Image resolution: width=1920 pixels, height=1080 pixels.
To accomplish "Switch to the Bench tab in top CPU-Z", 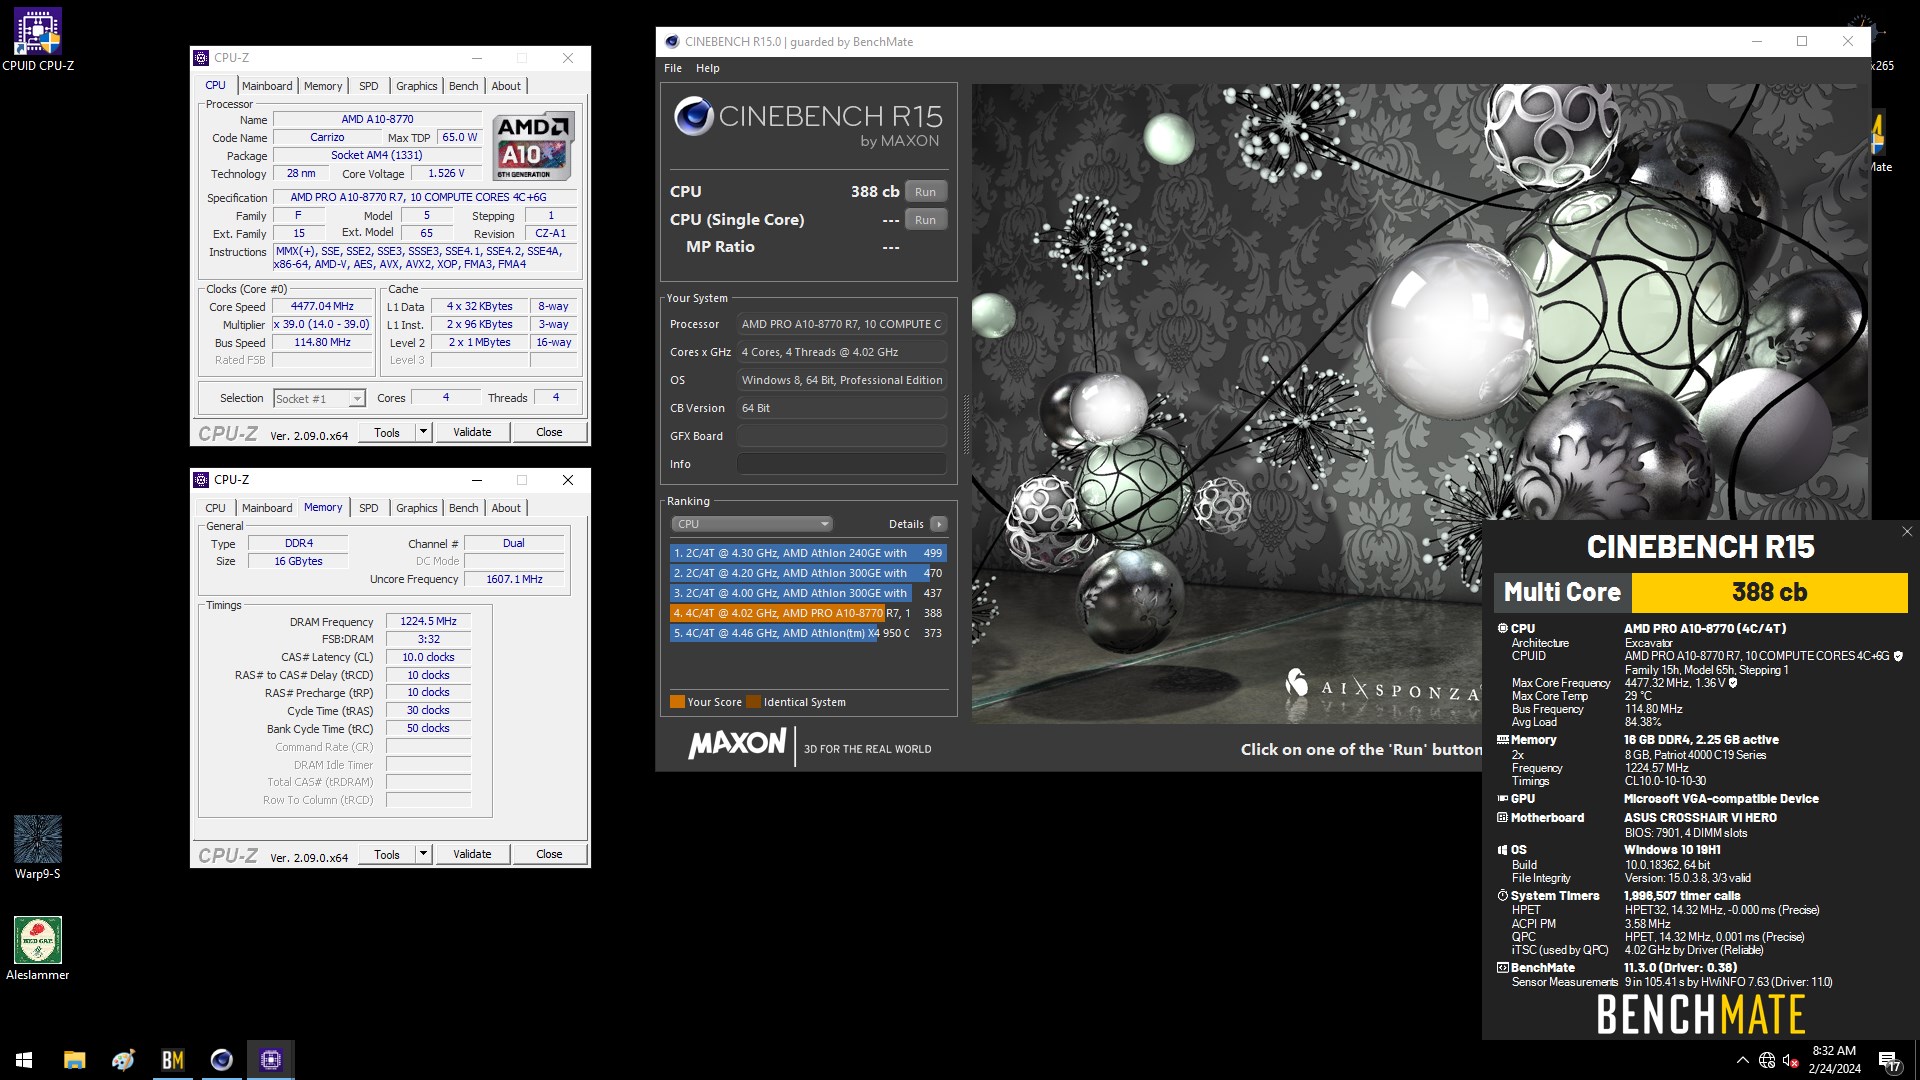I will click(464, 86).
